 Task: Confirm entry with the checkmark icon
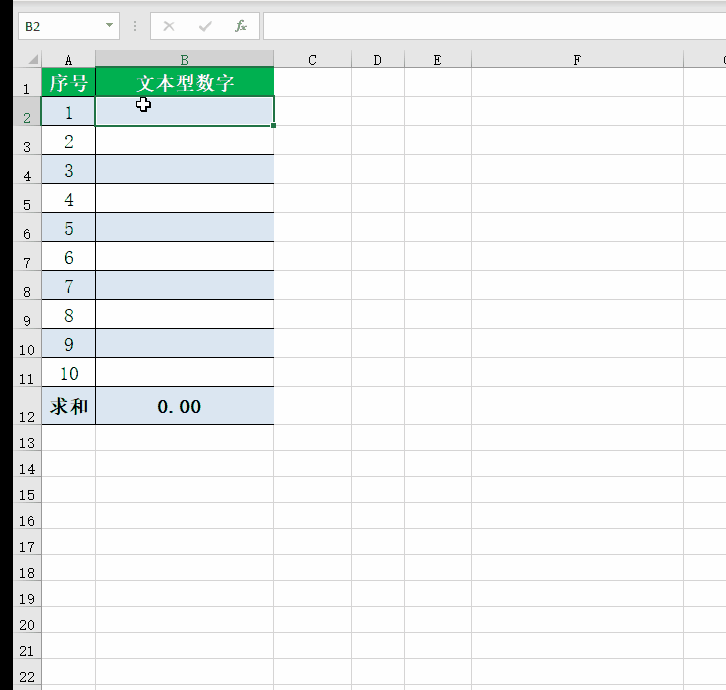click(x=205, y=26)
